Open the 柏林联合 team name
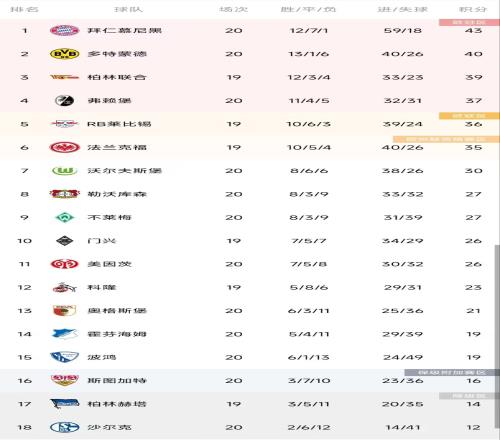 117,77
